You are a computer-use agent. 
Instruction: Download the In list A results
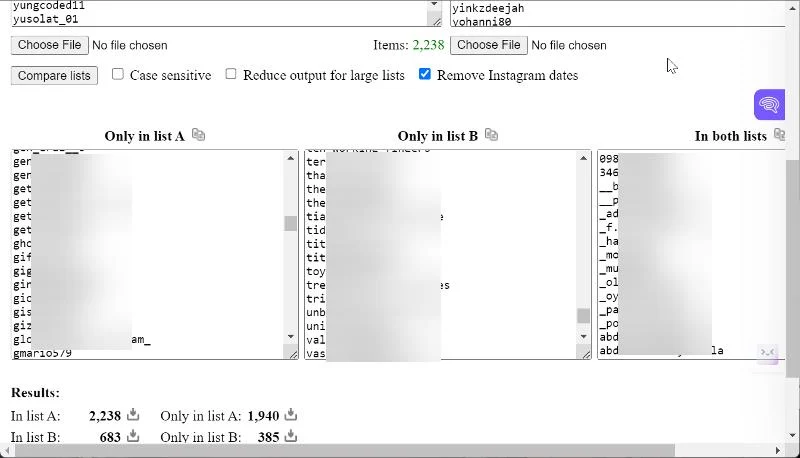(133, 414)
